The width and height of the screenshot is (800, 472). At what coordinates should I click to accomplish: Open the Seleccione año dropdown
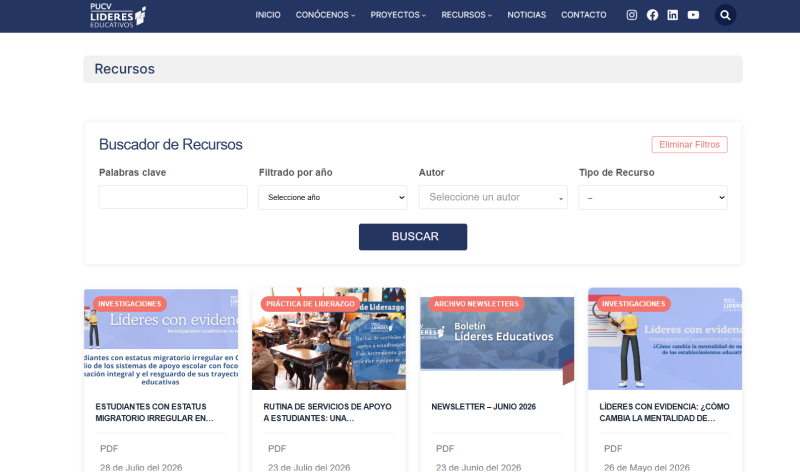point(333,197)
